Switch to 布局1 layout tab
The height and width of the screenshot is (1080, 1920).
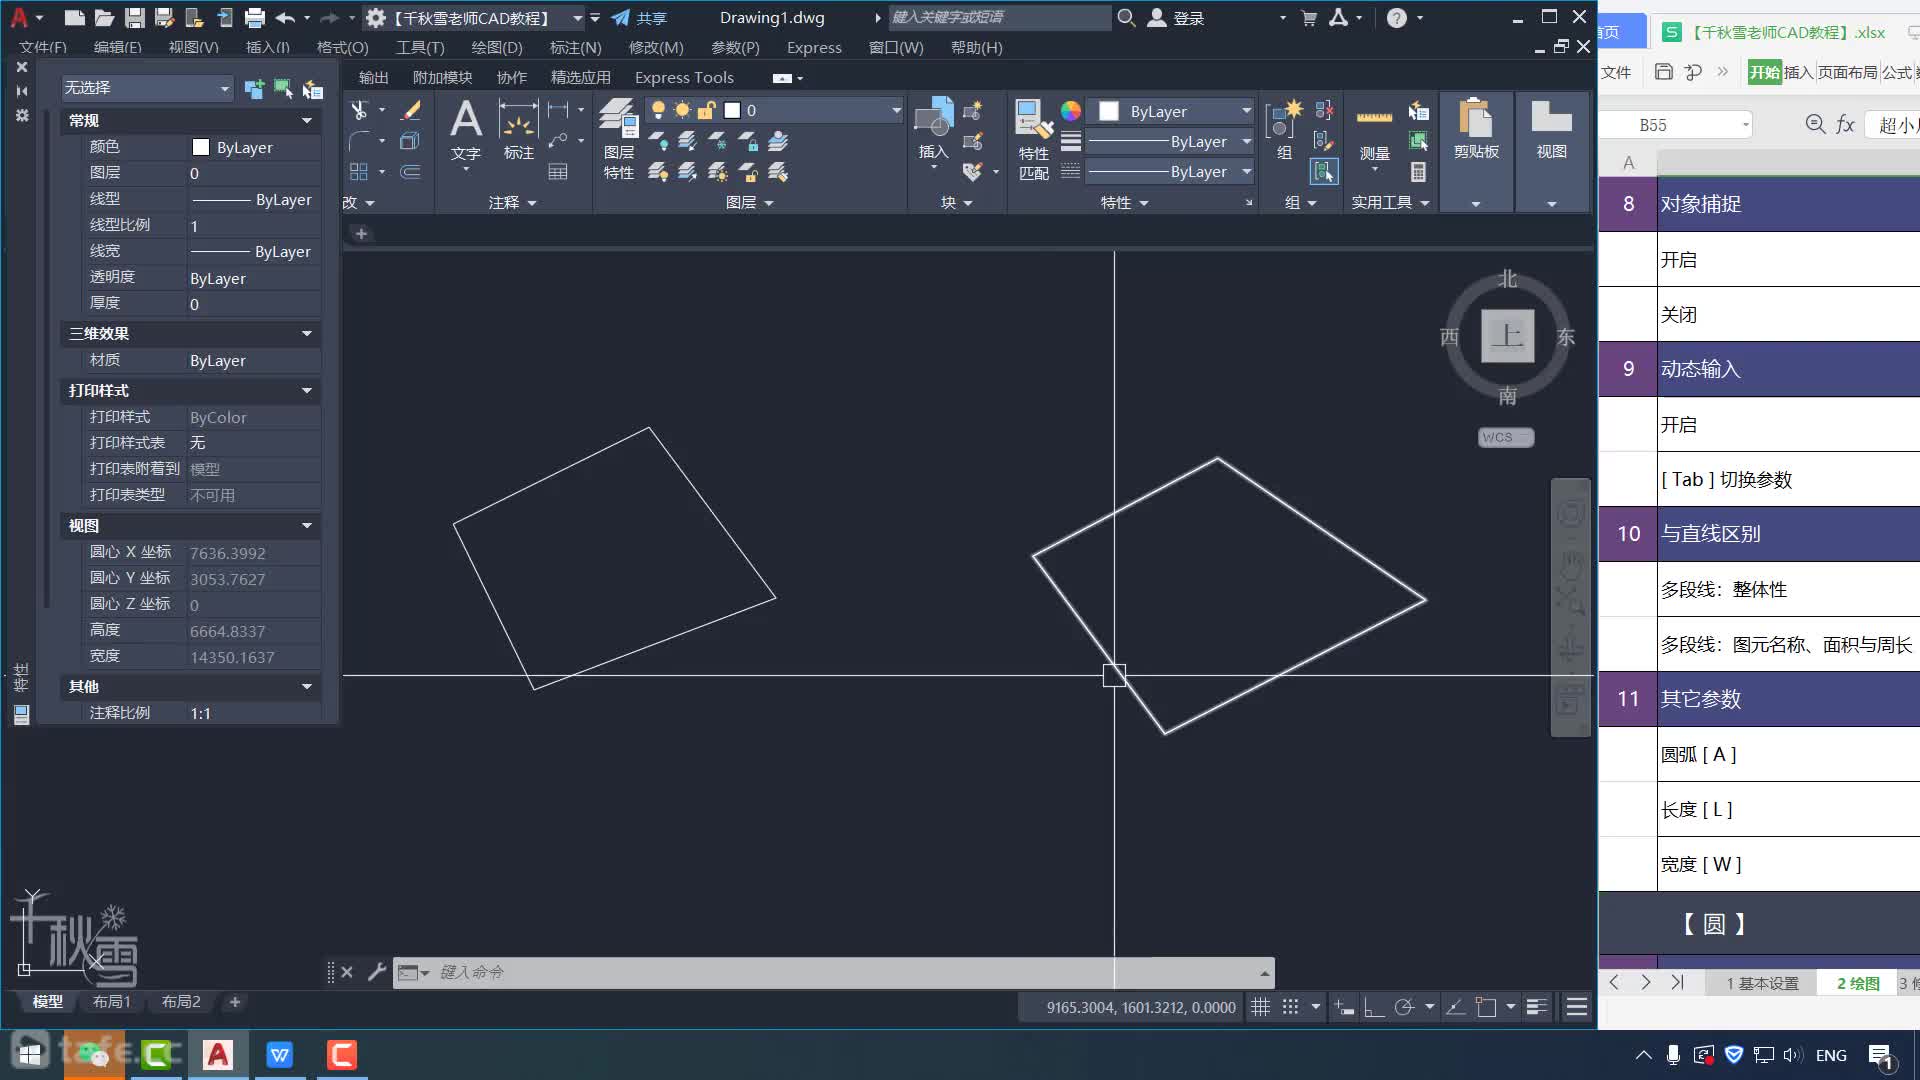tap(112, 1001)
